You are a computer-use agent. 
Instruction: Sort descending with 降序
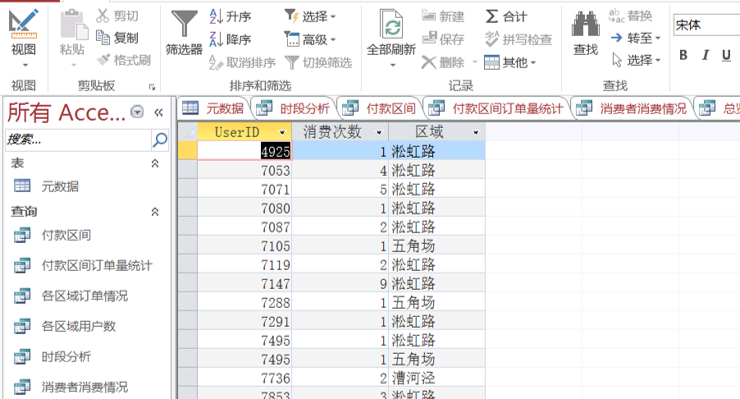coord(230,39)
